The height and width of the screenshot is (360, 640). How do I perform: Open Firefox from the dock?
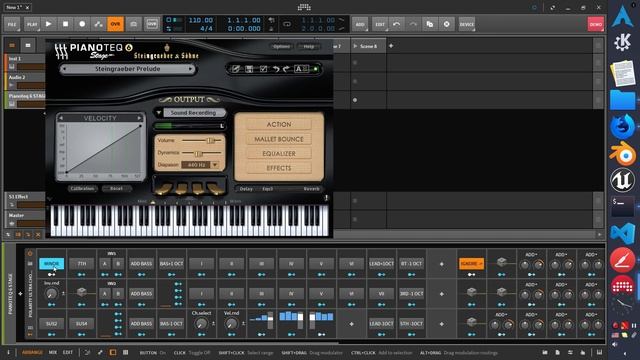click(623, 126)
